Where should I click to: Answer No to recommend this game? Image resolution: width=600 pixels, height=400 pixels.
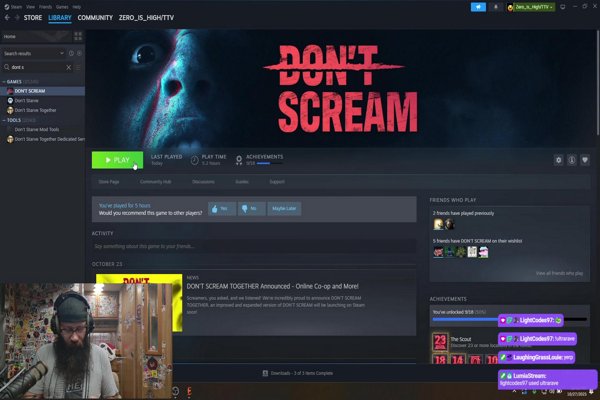point(251,208)
